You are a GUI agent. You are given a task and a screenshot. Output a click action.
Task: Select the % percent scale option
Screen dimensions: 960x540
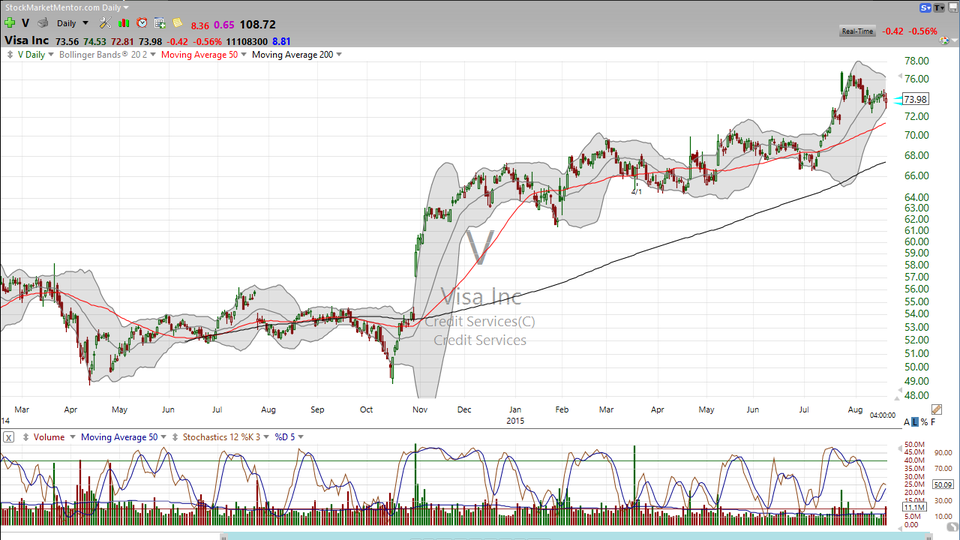(x=924, y=422)
